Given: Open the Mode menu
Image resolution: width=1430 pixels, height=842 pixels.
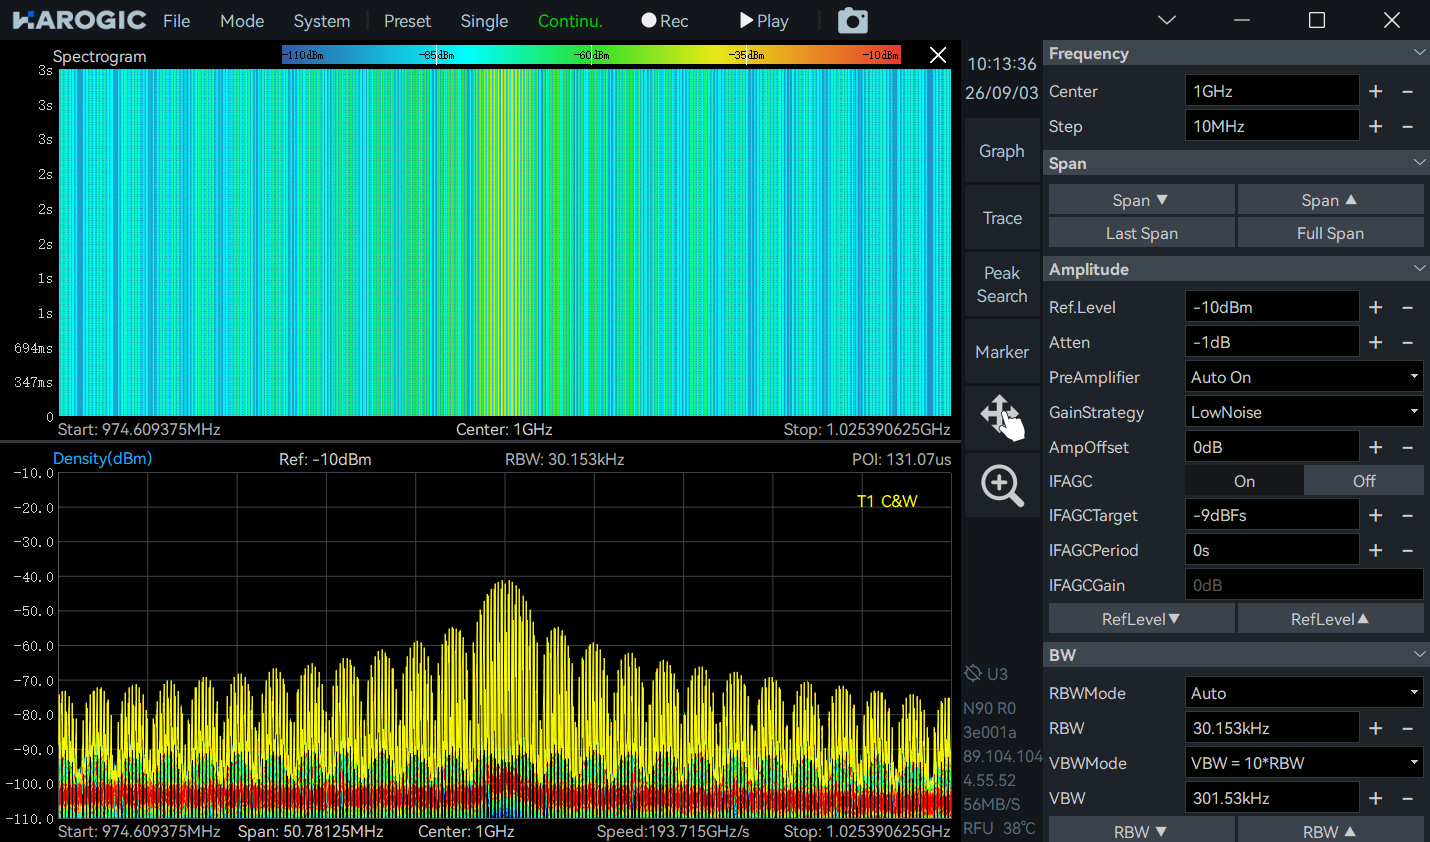Looking at the screenshot, I should click(x=242, y=21).
